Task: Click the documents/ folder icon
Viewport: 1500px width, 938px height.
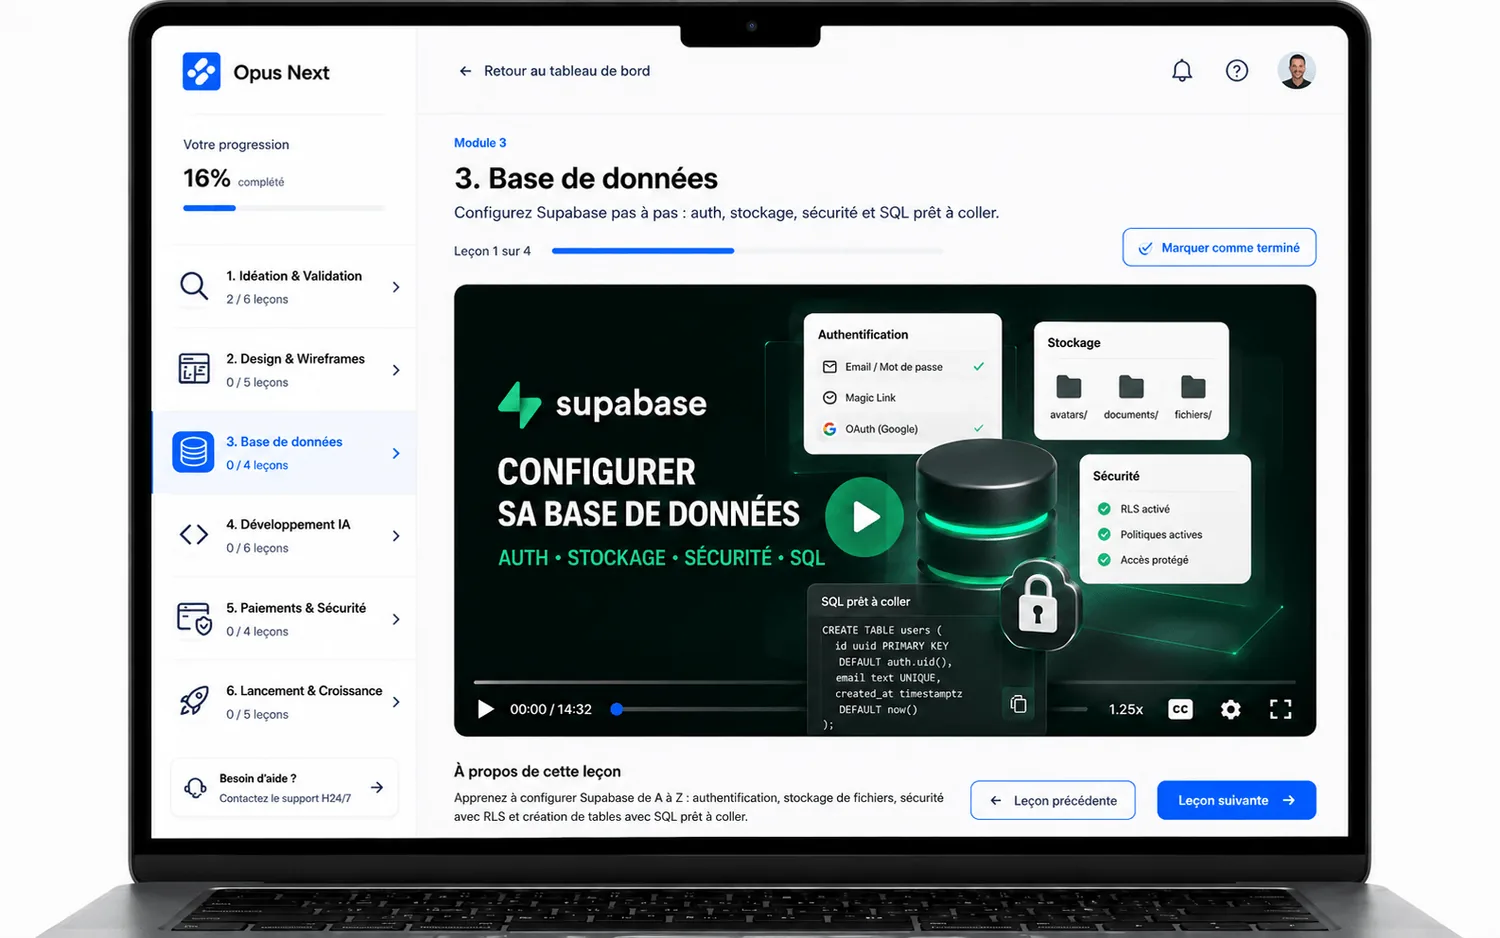Action: 1131,387
